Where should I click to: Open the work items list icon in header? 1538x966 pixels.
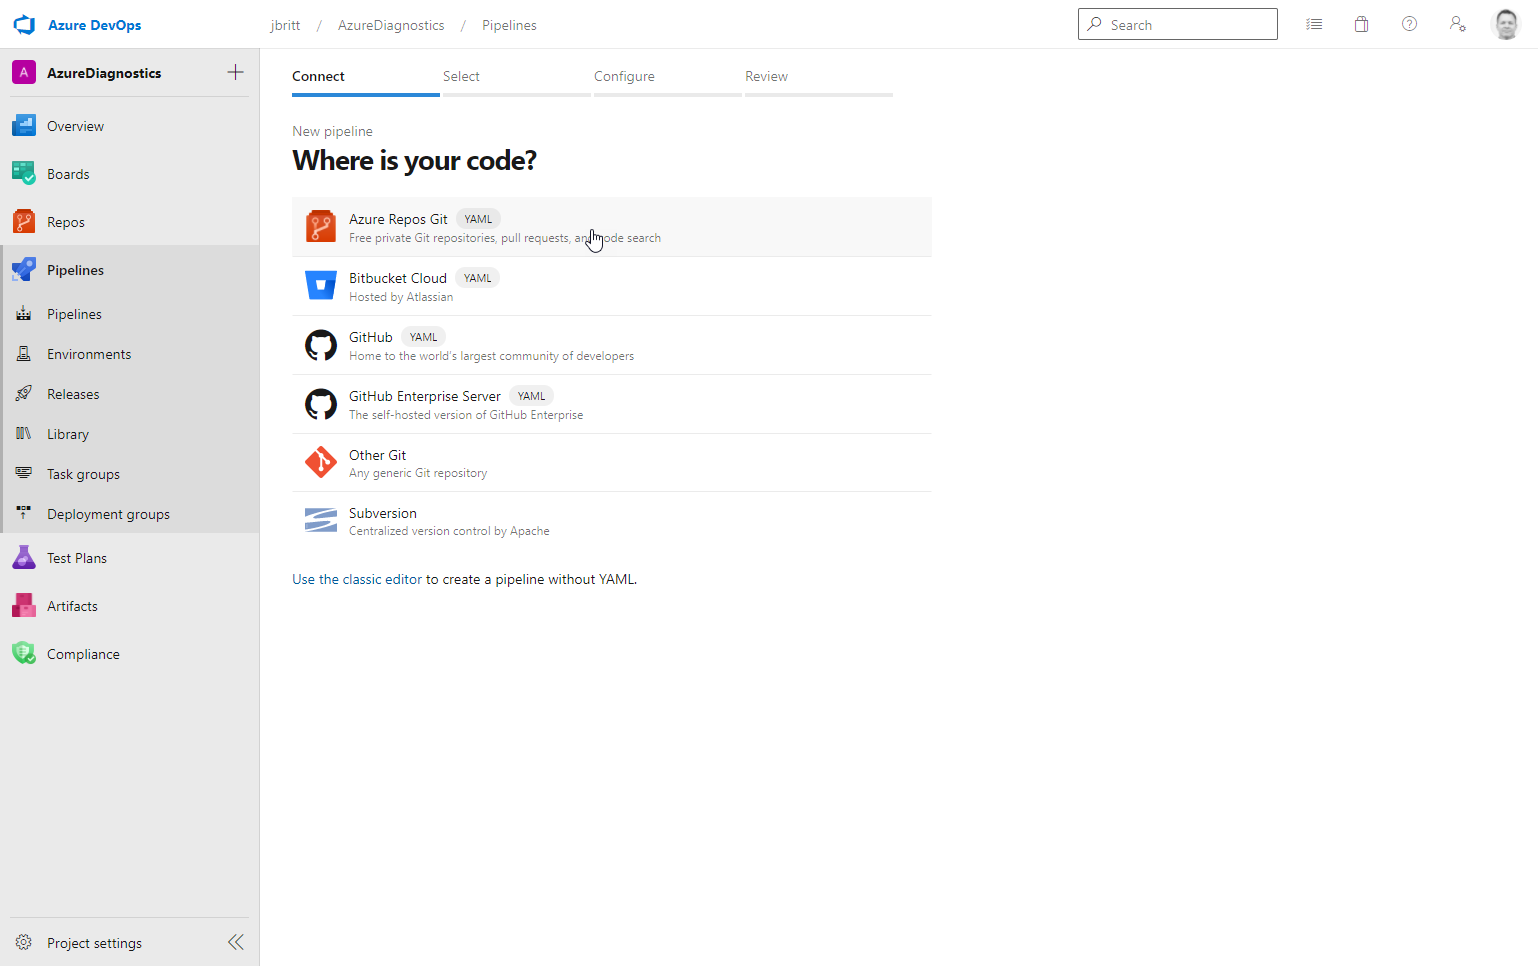click(x=1314, y=24)
